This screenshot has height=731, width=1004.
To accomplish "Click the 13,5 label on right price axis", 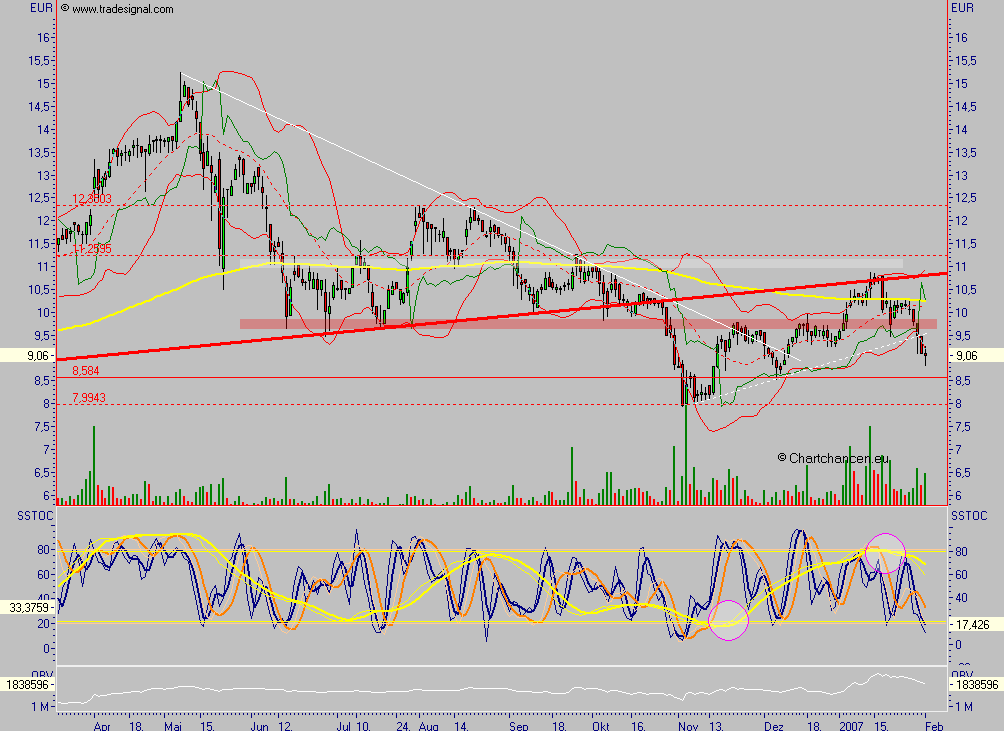I will pyautogui.click(x=966, y=152).
